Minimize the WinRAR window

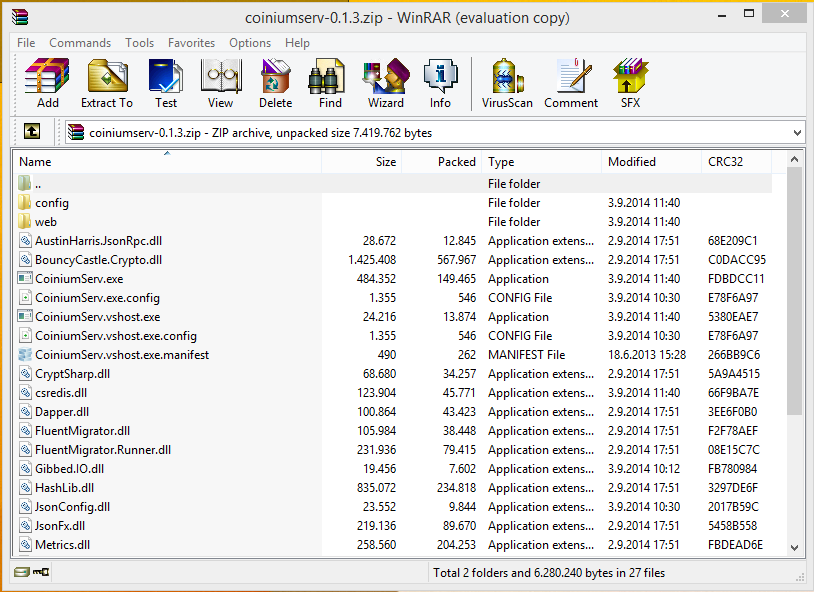click(722, 15)
